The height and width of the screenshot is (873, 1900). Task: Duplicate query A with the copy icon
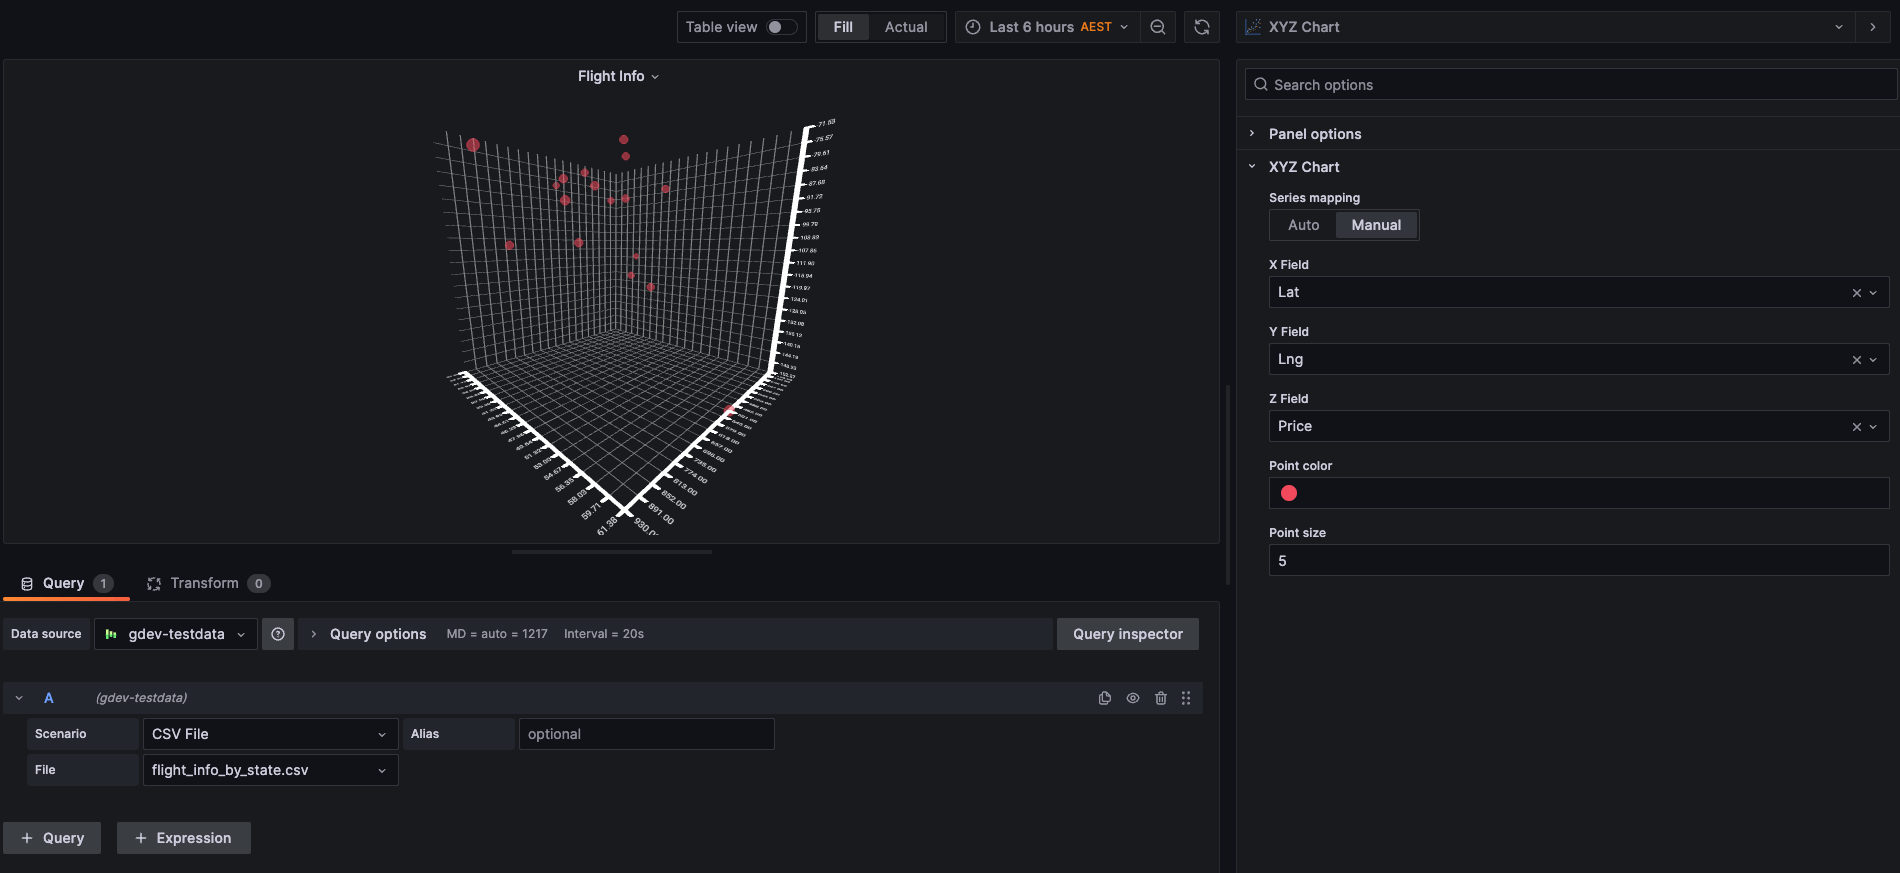(1105, 698)
